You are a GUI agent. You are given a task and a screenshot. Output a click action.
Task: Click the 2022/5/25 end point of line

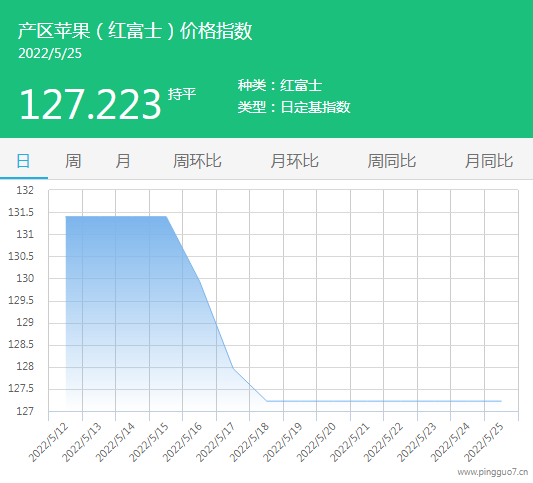501,401
